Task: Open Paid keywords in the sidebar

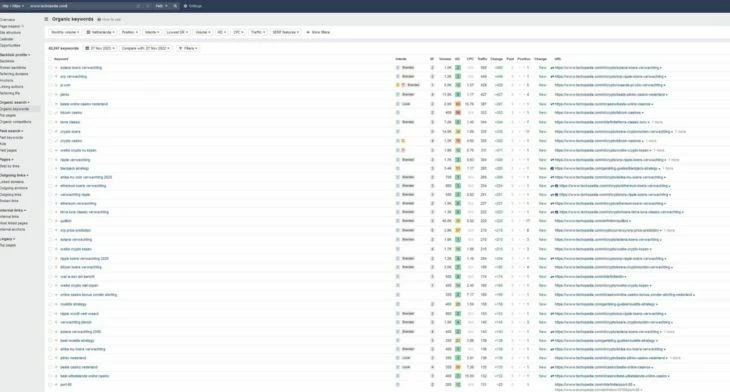Action: (x=12, y=137)
